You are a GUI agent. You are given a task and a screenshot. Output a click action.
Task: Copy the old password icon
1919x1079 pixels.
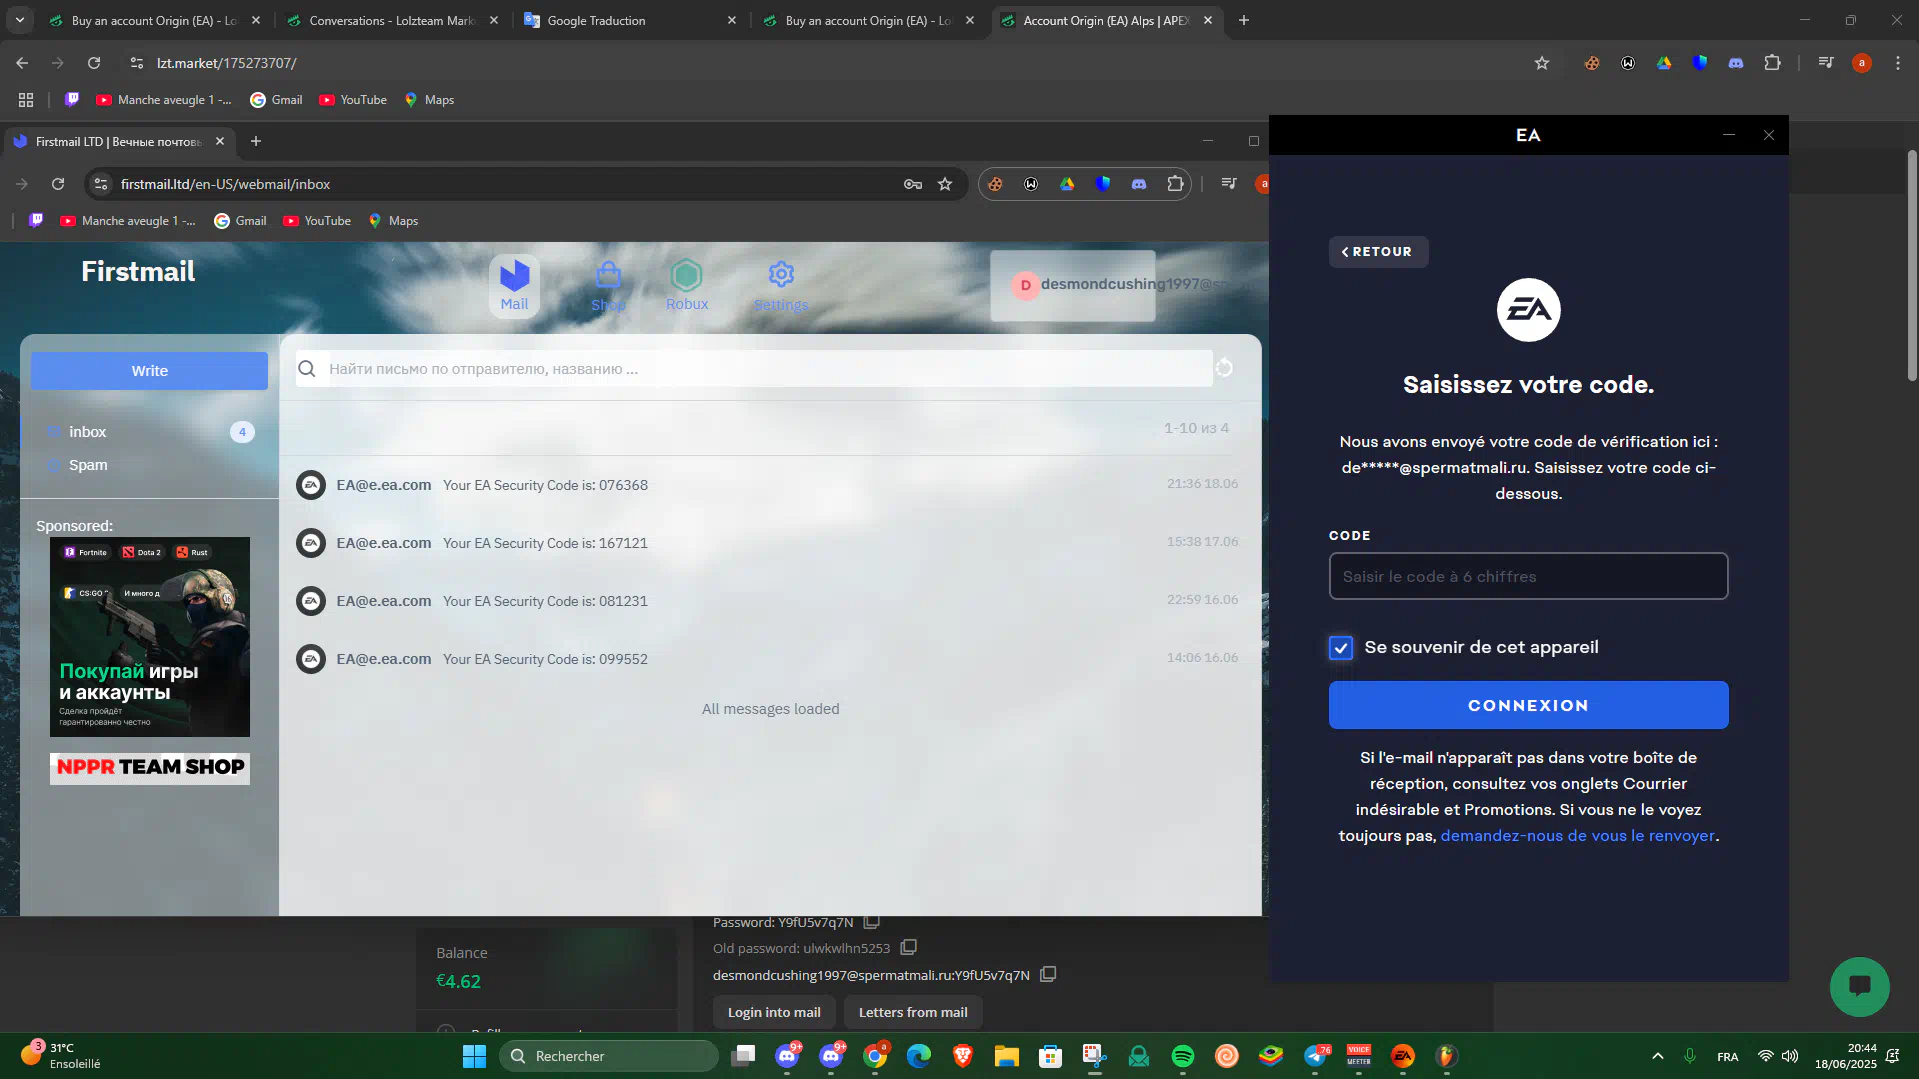coord(908,947)
